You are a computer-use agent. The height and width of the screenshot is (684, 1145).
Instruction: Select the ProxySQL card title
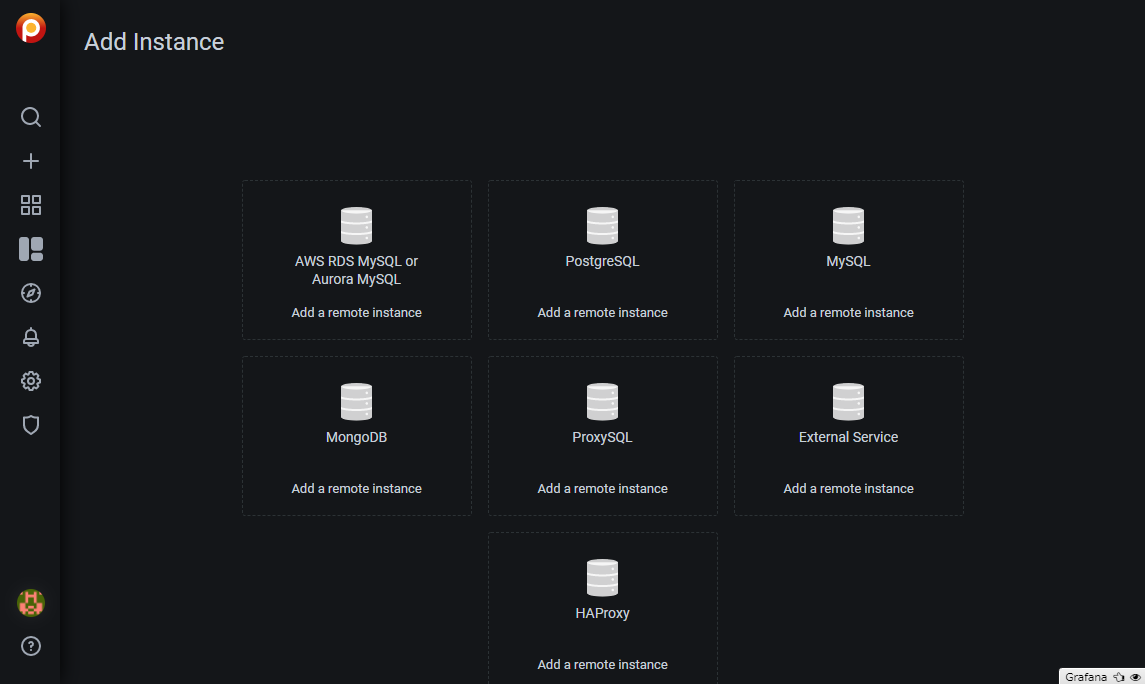click(602, 437)
